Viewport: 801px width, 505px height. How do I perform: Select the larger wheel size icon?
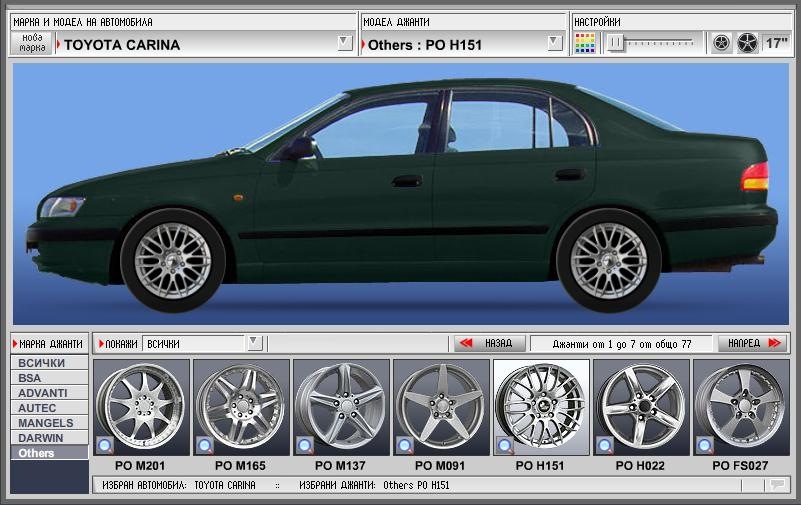(747, 43)
